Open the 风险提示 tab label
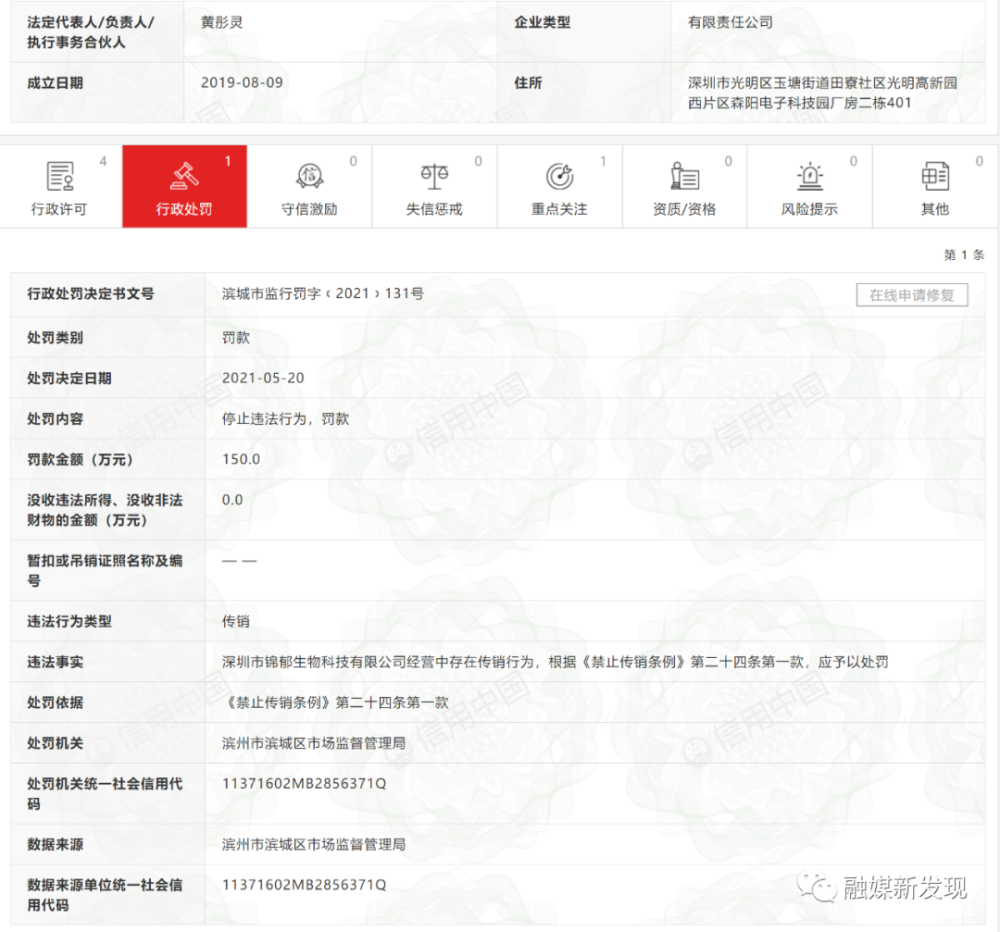Image resolution: width=1000 pixels, height=932 pixels. (809, 209)
